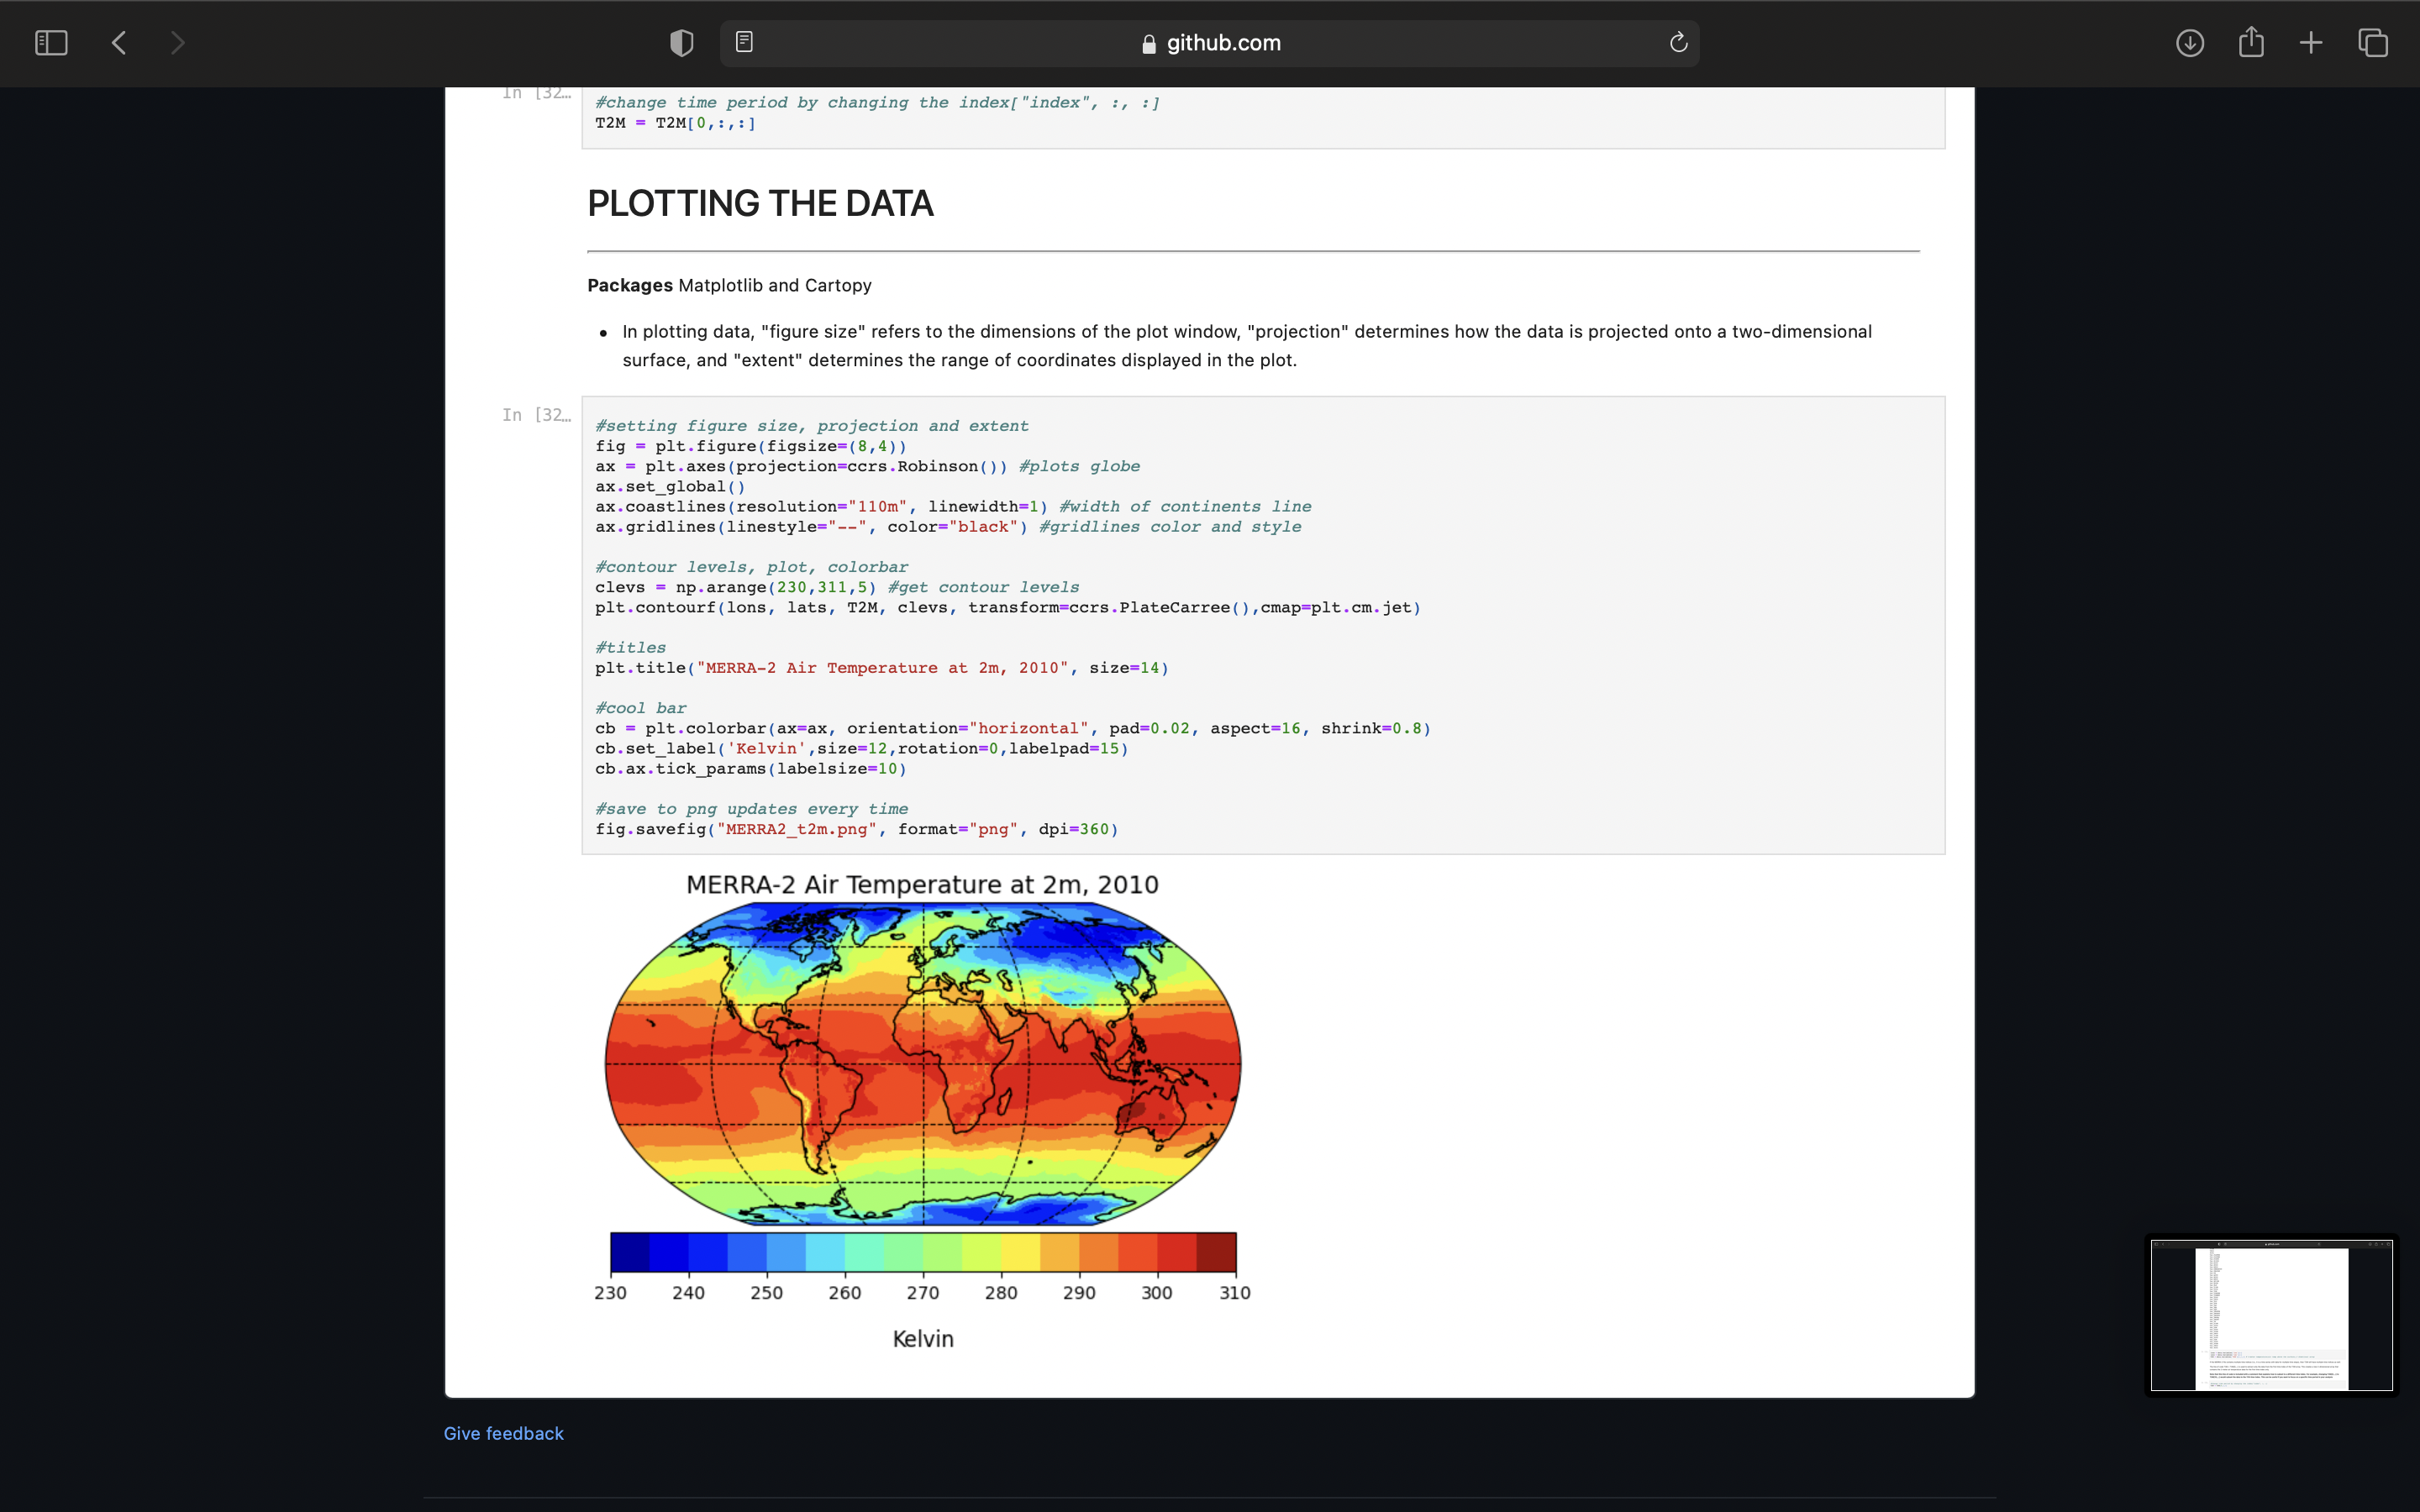The height and width of the screenshot is (1512, 2420).
Task: Open the Share menu
Action: tap(2251, 42)
